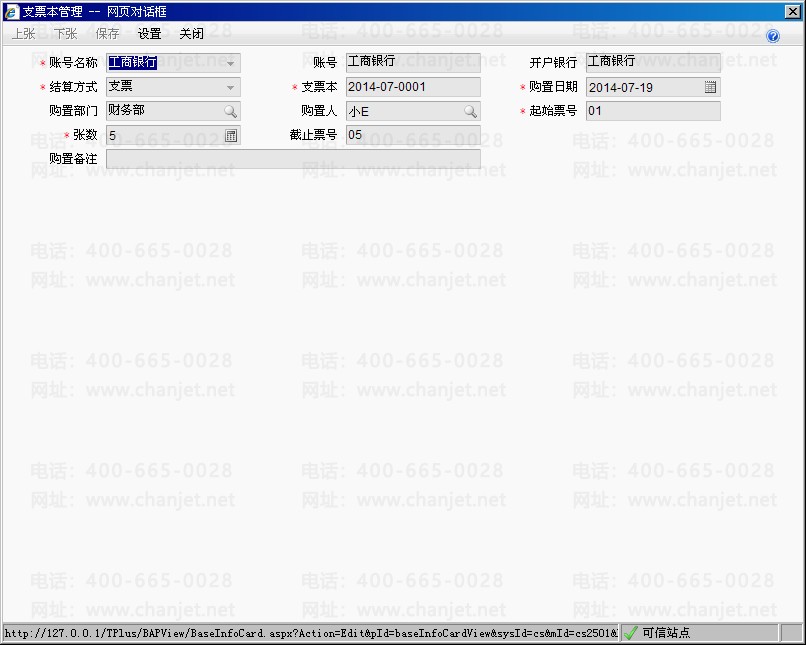
Task: Open the blue help icon
Action: 773,35
